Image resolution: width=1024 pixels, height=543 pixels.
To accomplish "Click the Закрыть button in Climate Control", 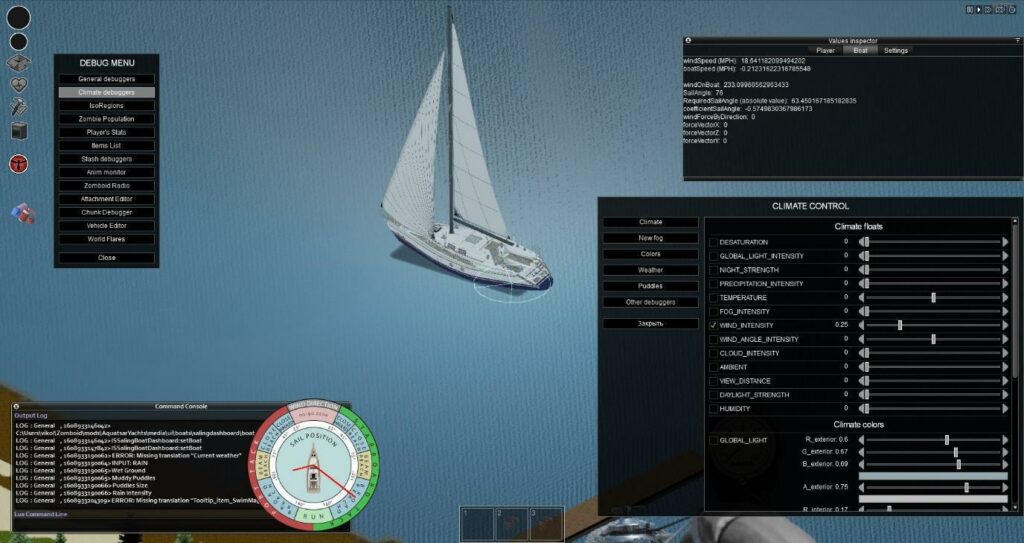I will [650, 323].
